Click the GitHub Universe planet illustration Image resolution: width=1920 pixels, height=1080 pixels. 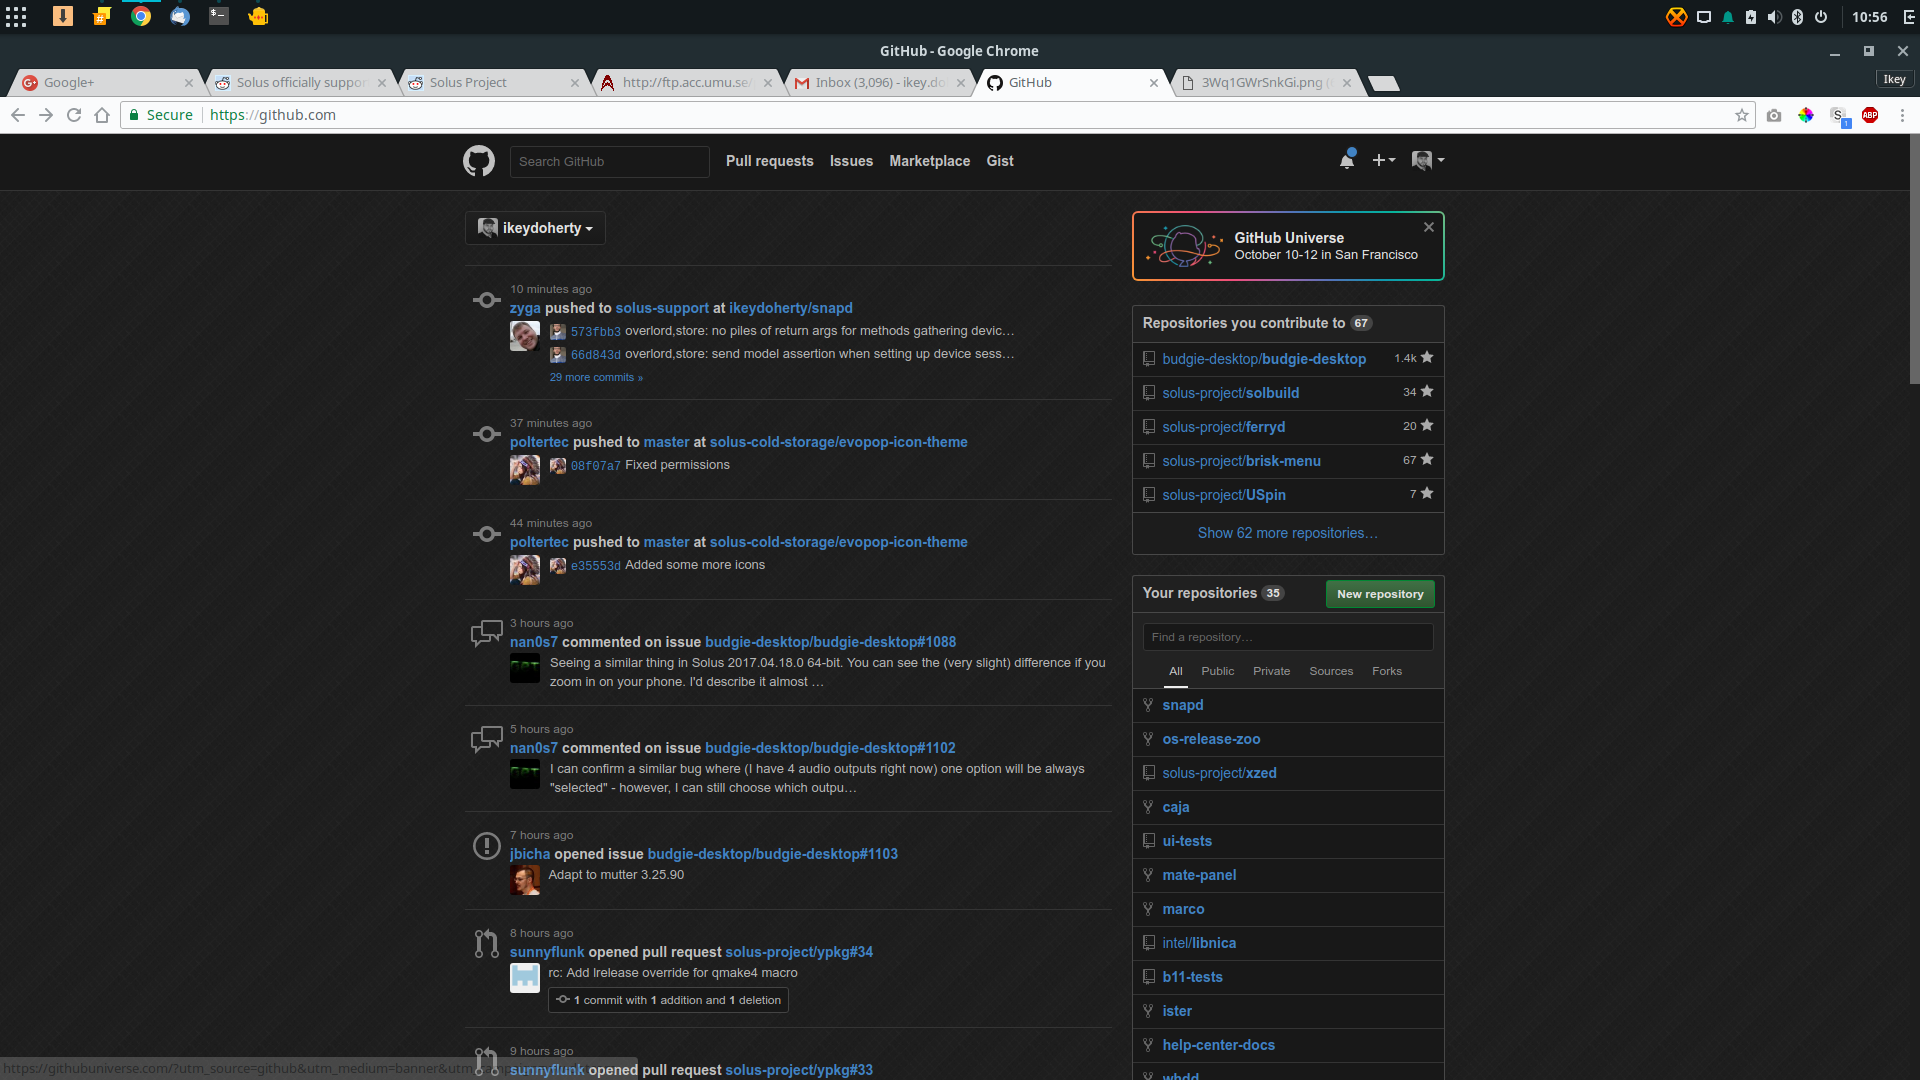(1184, 245)
